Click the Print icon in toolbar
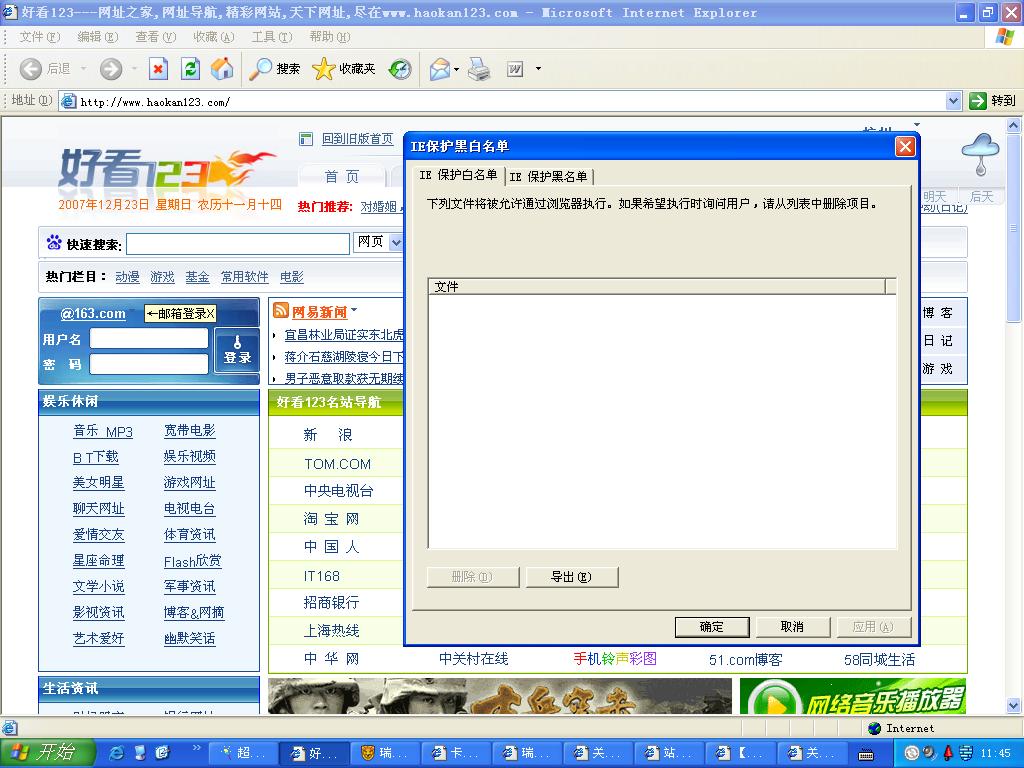This screenshot has height=768, width=1024. (x=479, y=69)
